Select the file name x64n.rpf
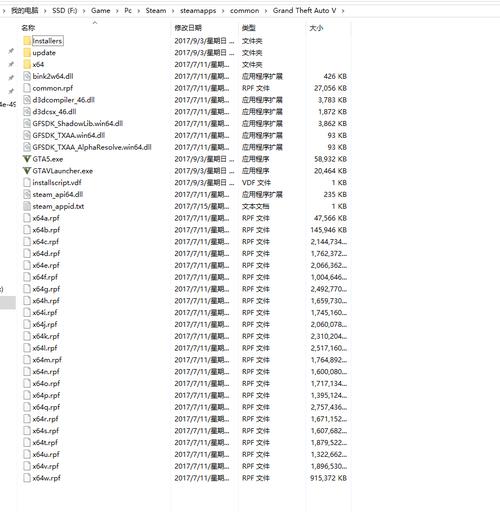The width and height of the screenshot is (500, 512). coord(46,372)
